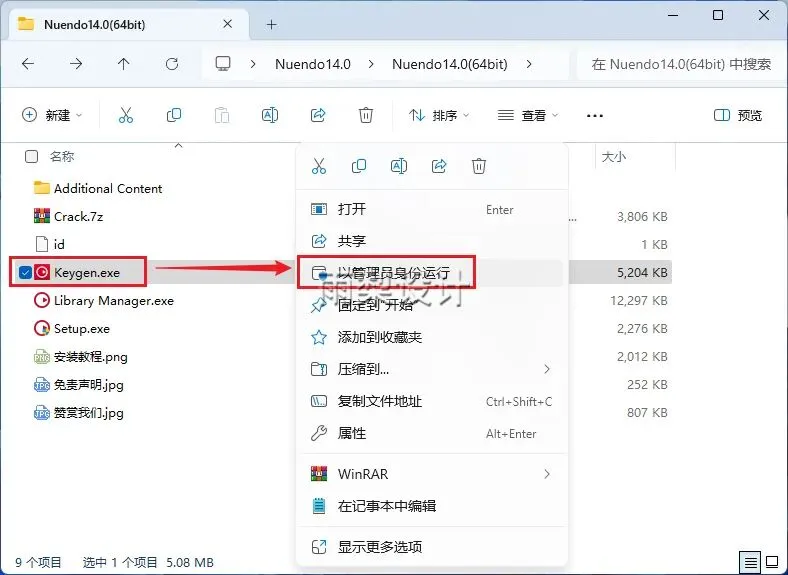The image size is (788, 575).
Task: Select 在记事本中编辑 from the context menu
Action: pyautogui.click(x=431, y=506)
